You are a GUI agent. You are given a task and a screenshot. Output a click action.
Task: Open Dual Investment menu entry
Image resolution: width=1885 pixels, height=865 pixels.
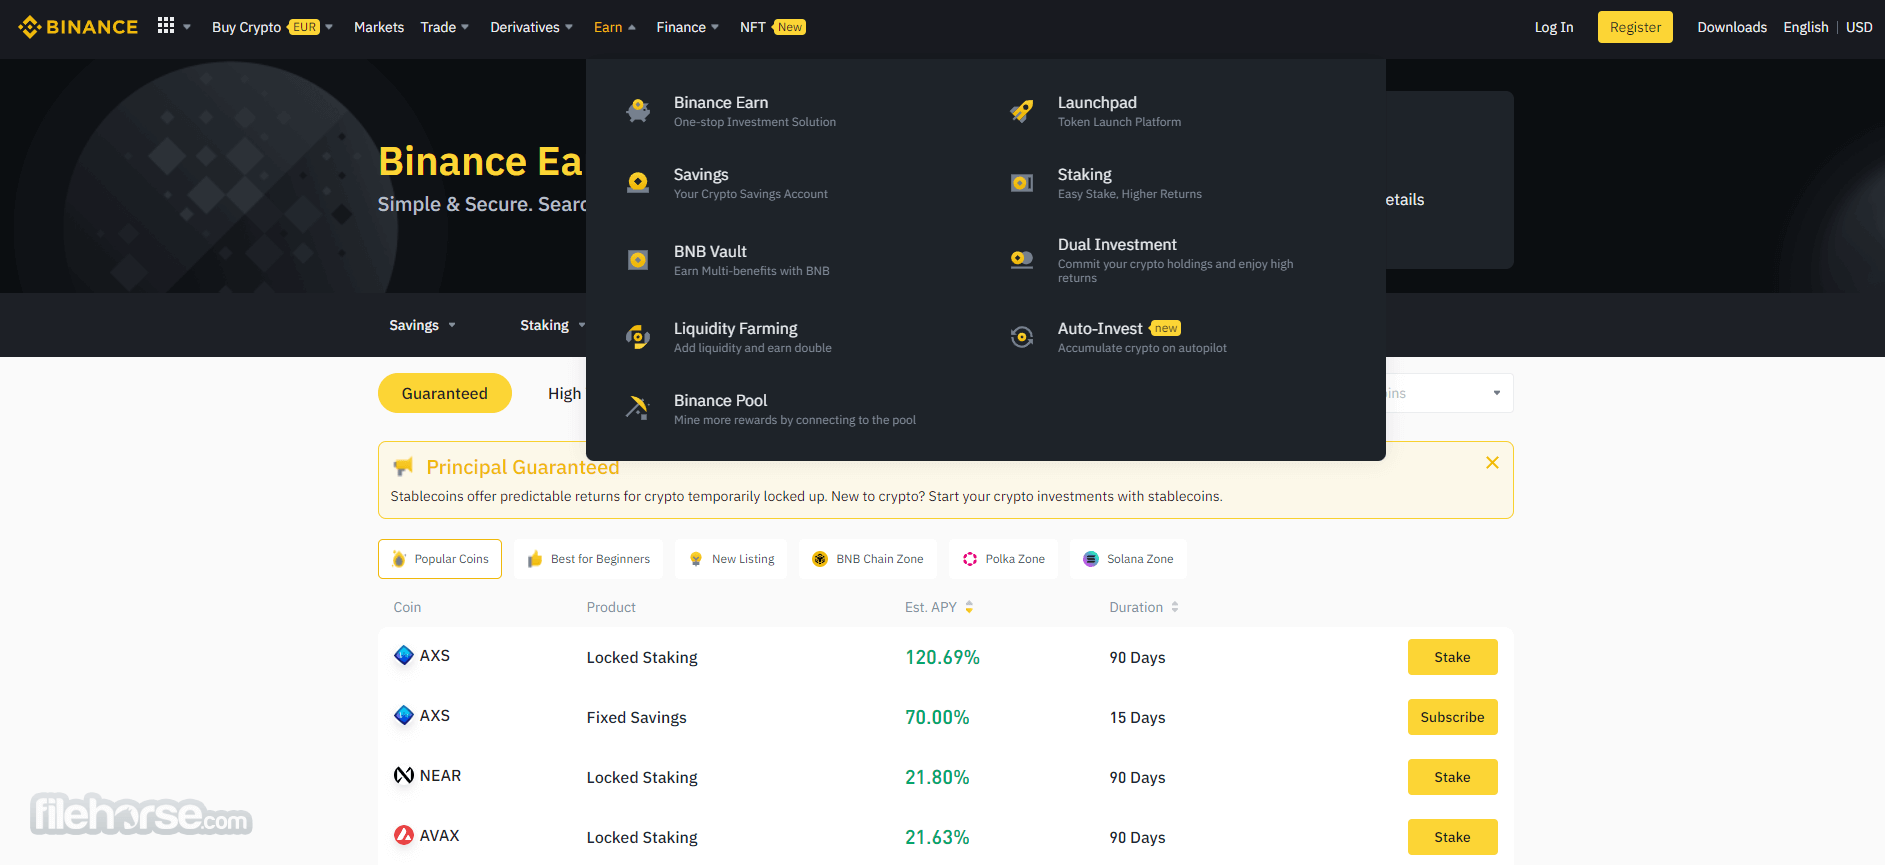1174,260
